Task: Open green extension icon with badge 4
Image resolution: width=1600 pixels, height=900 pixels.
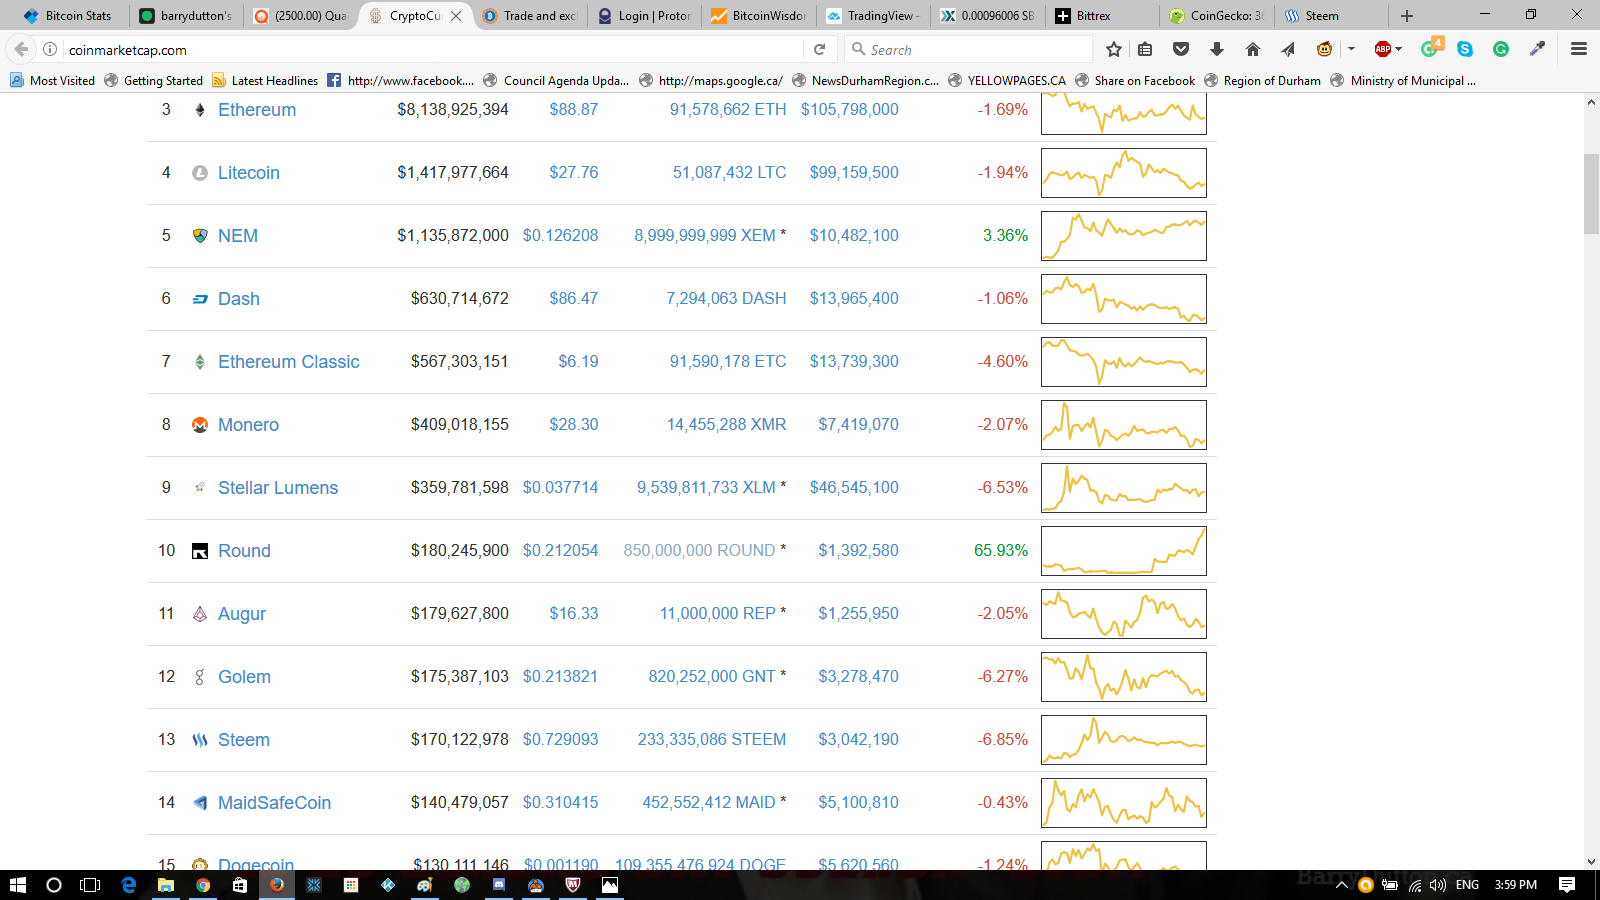Action: pos(1431,47)
